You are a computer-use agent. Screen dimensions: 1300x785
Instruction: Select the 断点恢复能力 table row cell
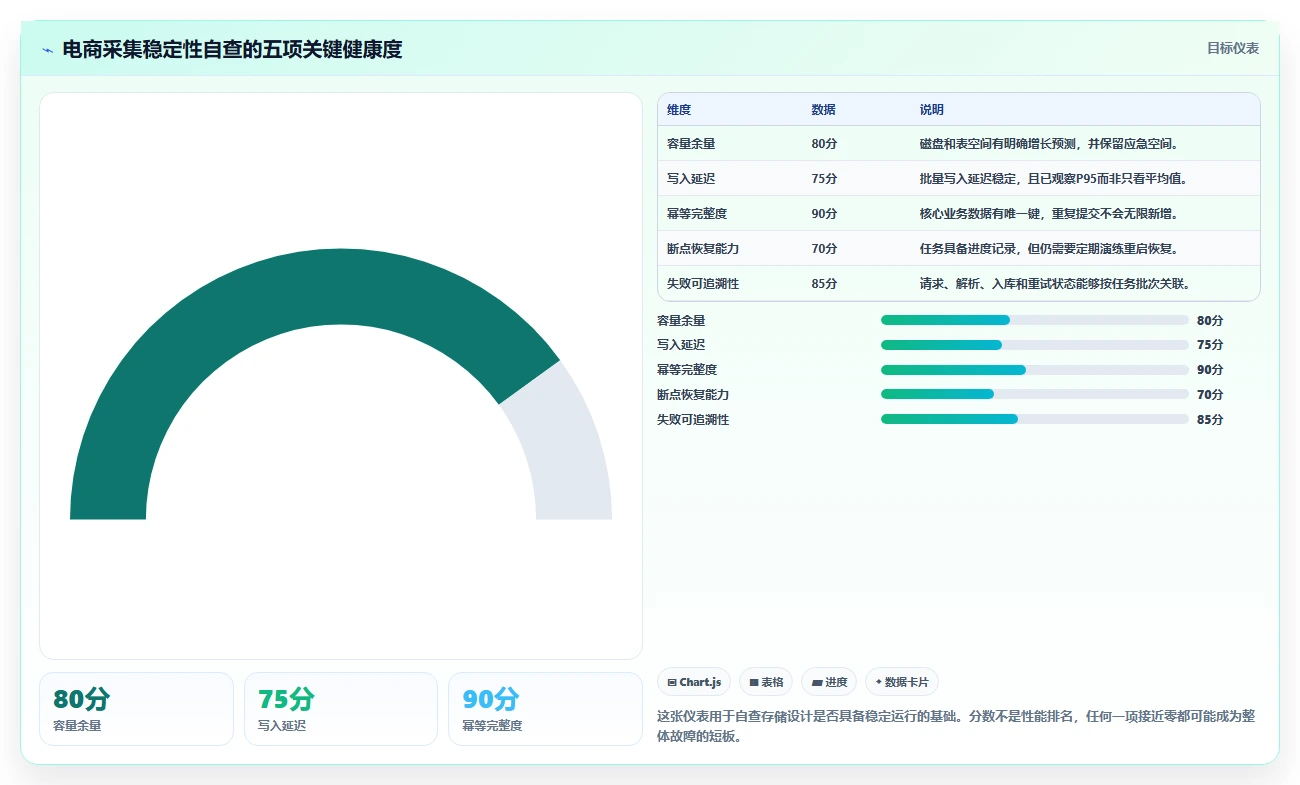[703, 249]
